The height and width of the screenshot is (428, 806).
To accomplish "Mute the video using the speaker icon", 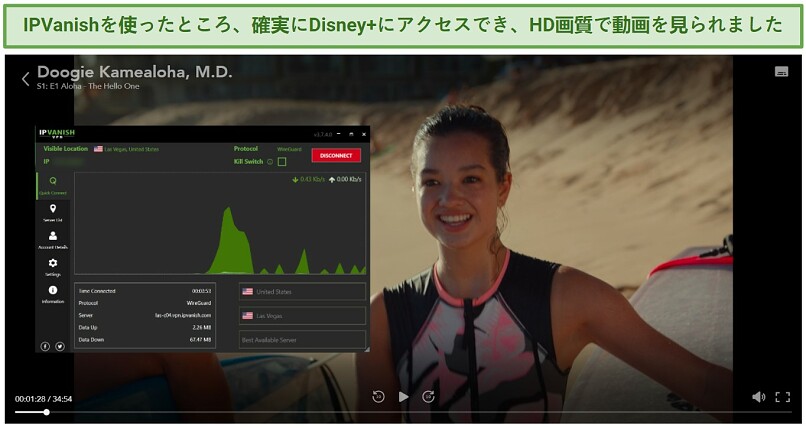I will pos(758,397).
